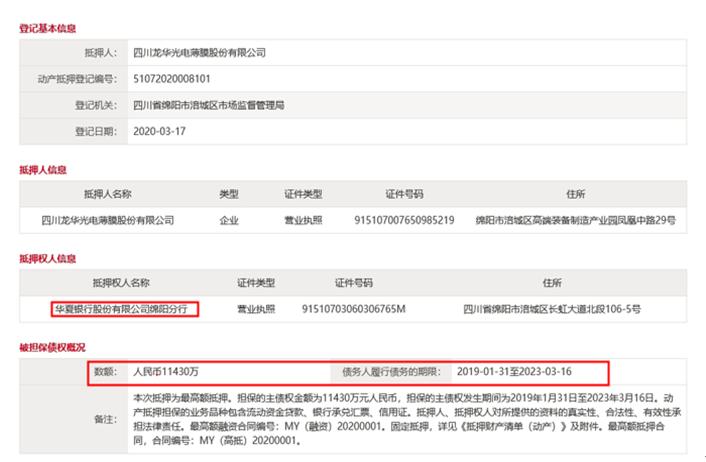The width and height of the screenshot is (706, 462).
Task: Click 证件类型 header in mortgagor table
Action: pyautogui.click(x=303, y=194)
